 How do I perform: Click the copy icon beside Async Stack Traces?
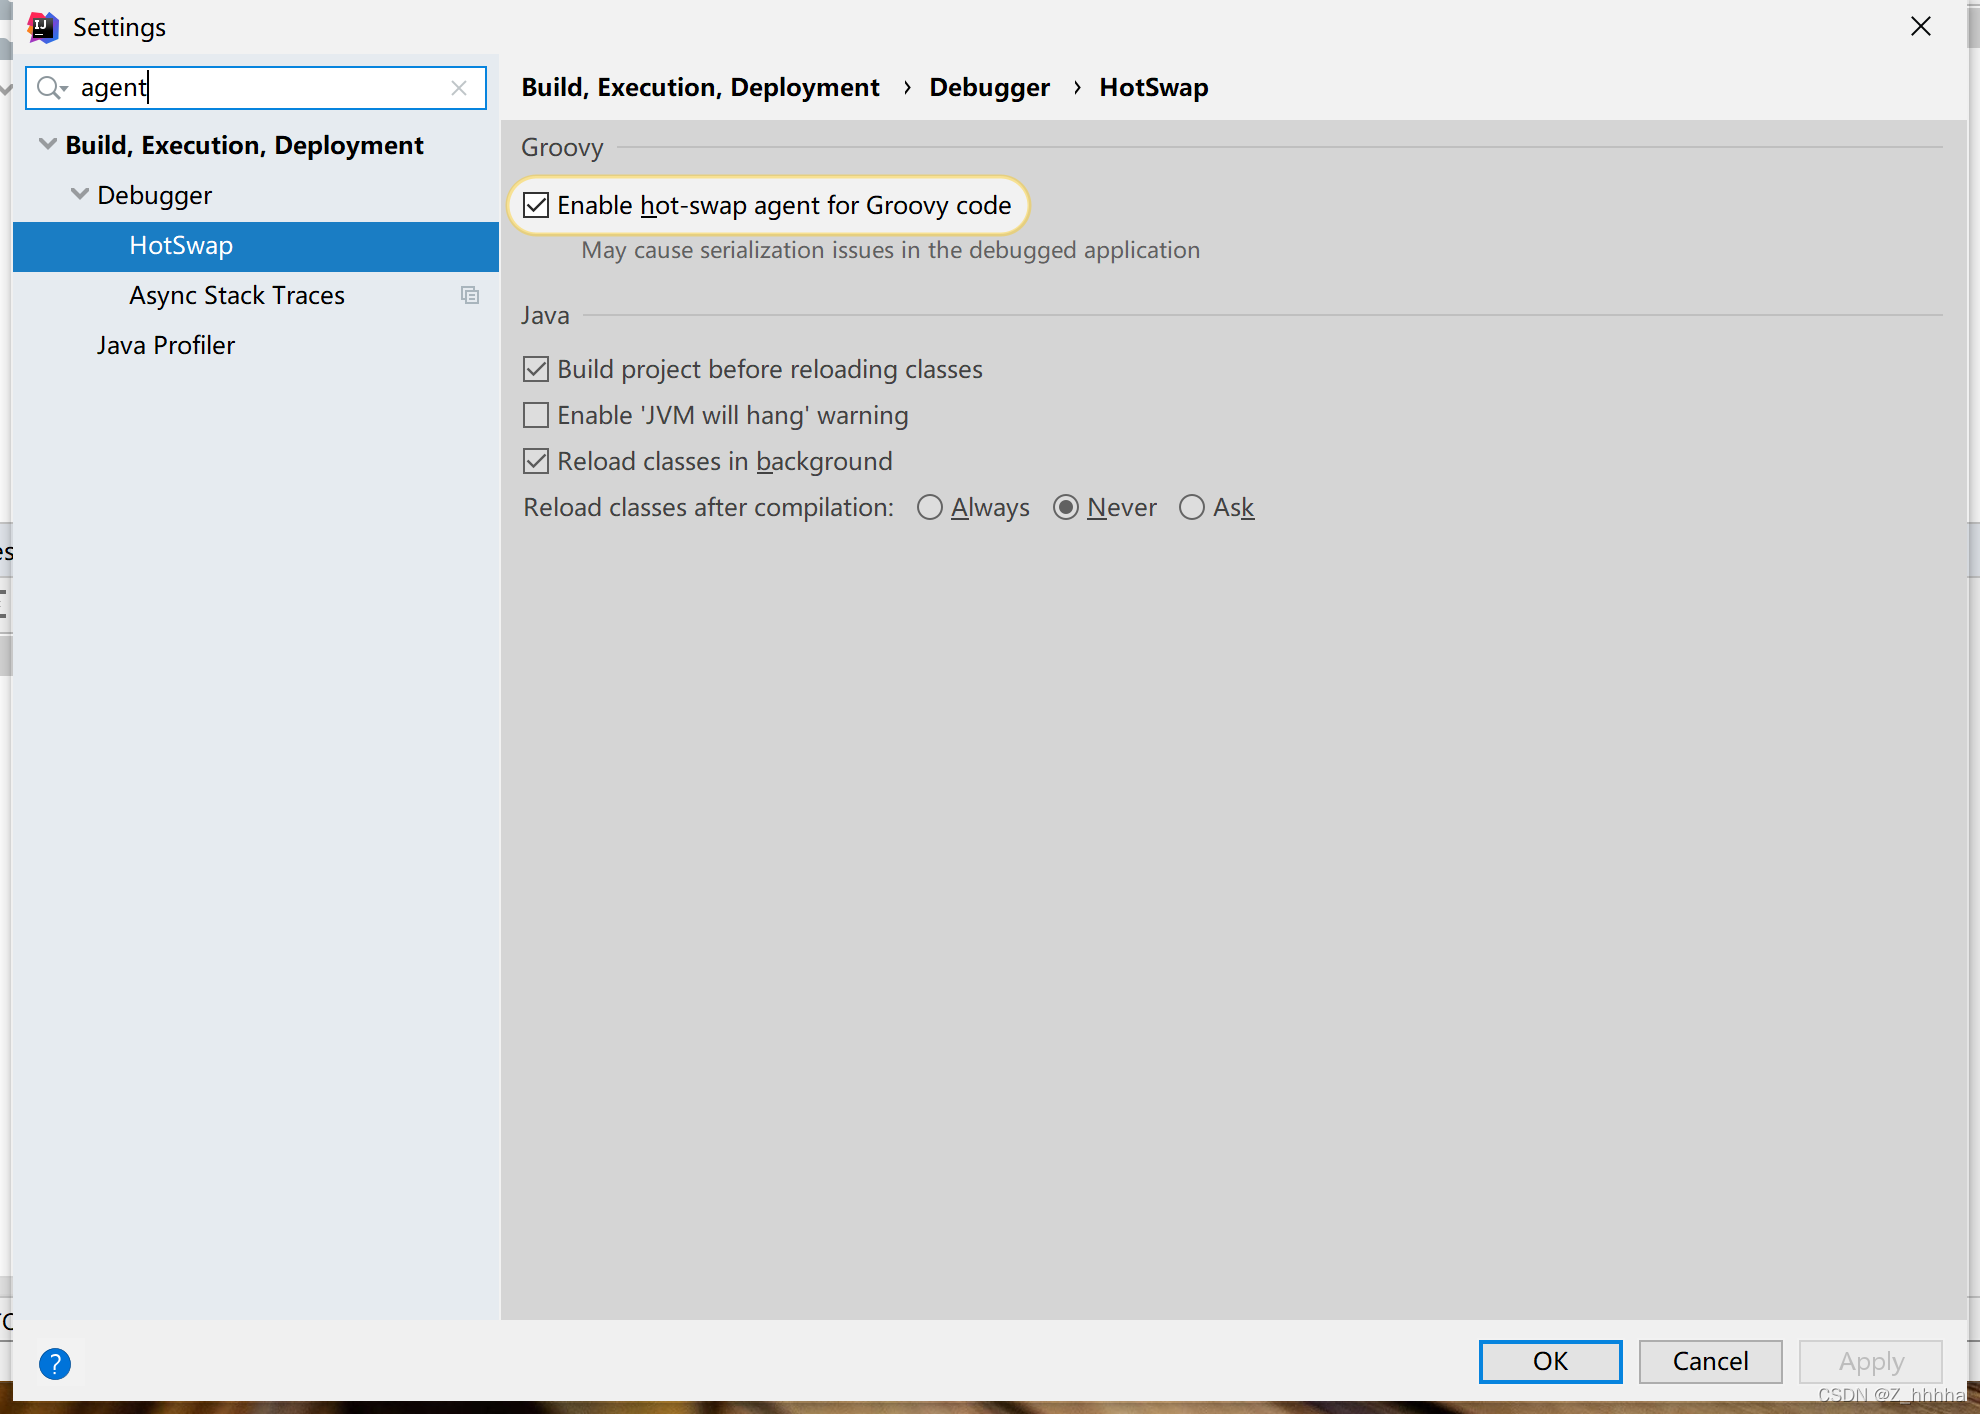tap(470, 295)
